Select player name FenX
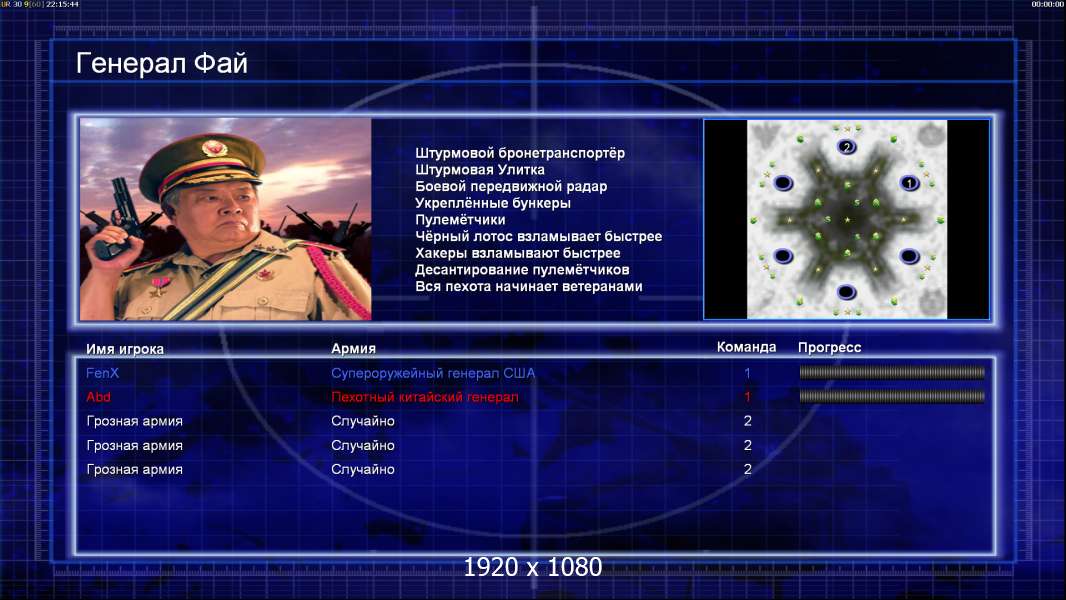 click(103, 373)
